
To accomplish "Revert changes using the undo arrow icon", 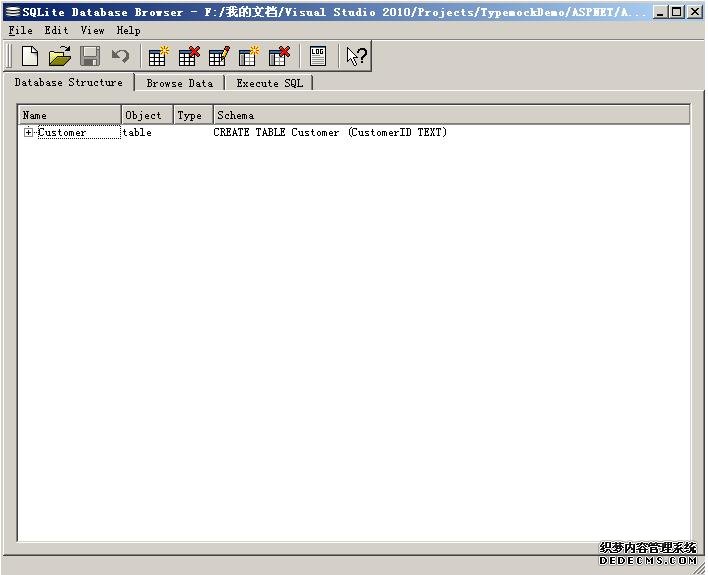I will [x=120, y=57].
